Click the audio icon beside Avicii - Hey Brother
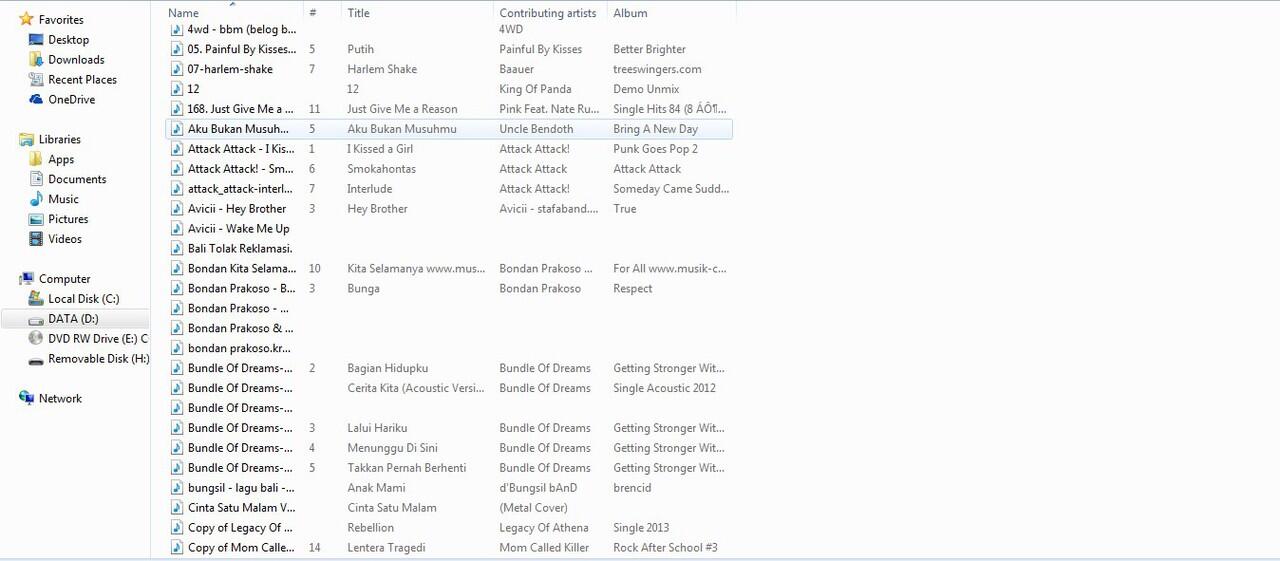 click(x=177, y=209)
